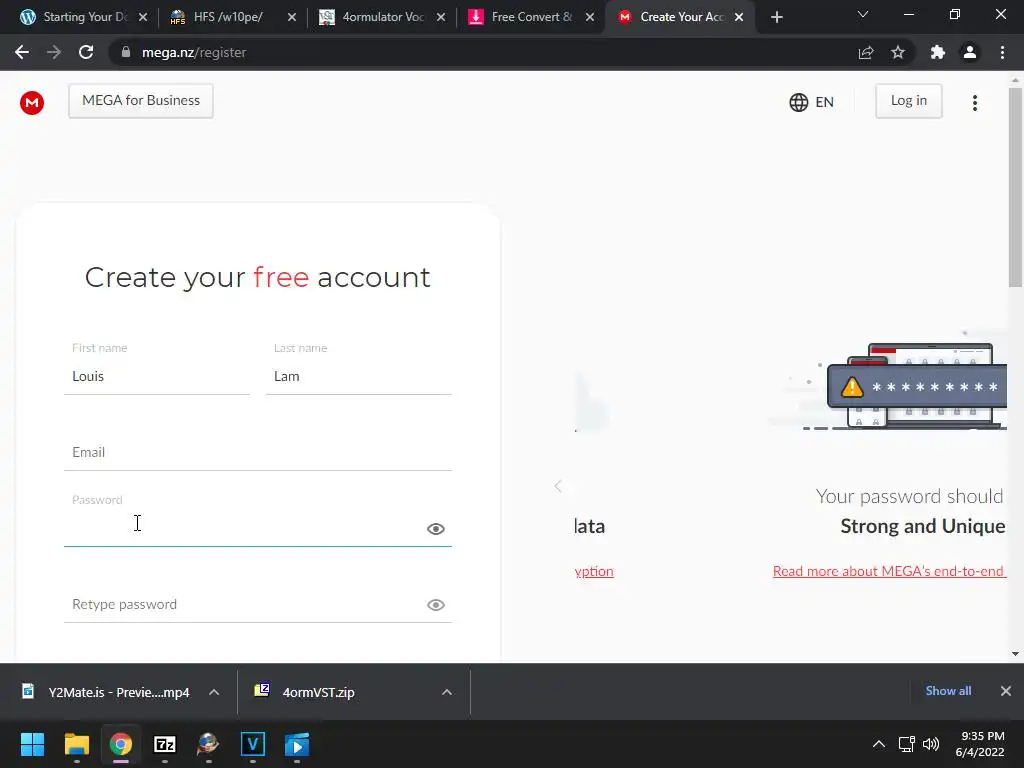This screenshot has width=1024, height=768.
Task: Open the volume tray icon
Action: 931,744
